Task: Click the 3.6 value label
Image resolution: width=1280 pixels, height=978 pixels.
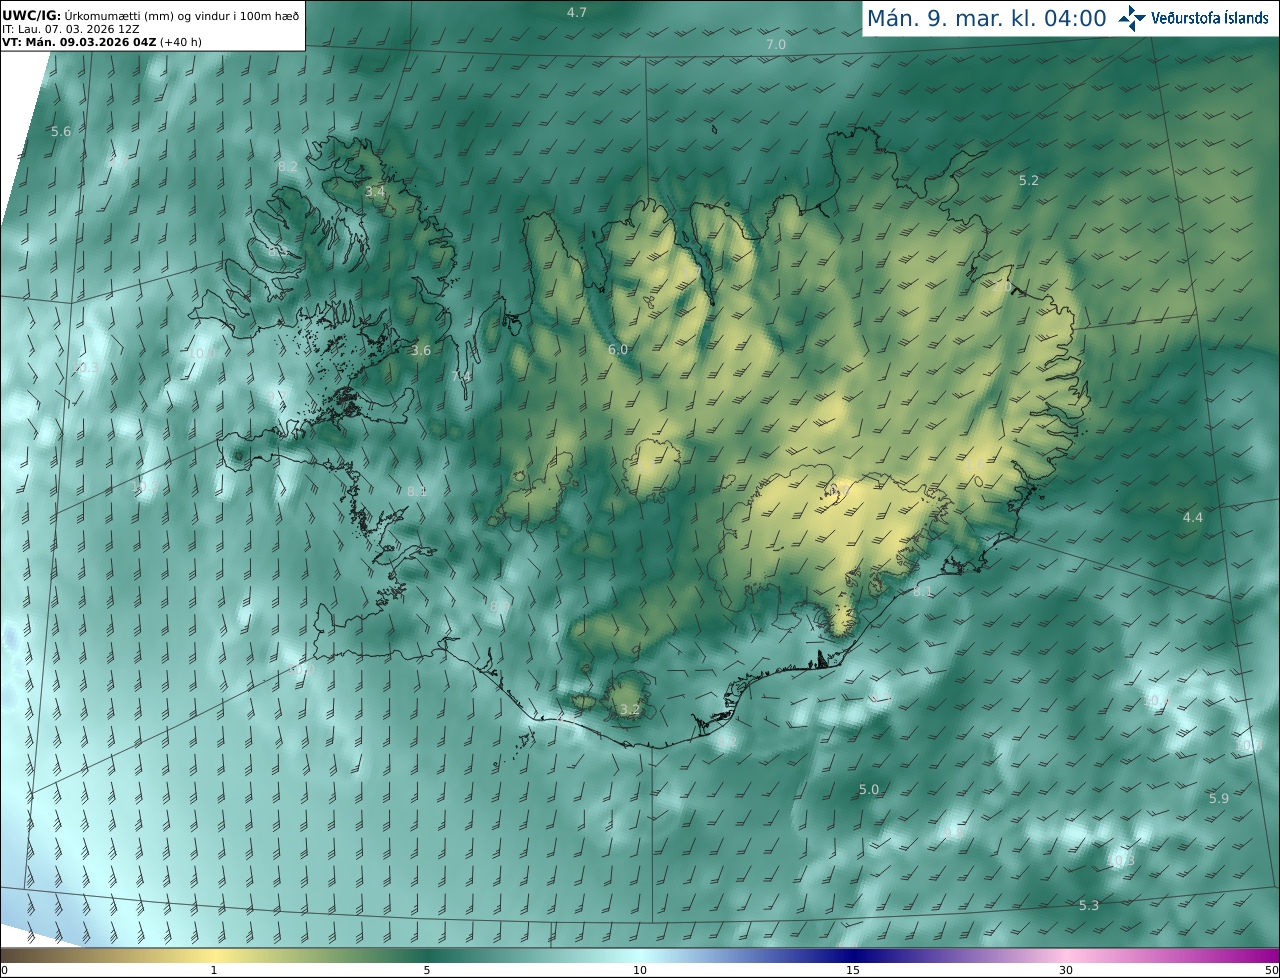Action: pyautogui.click(x=421, y=350)
